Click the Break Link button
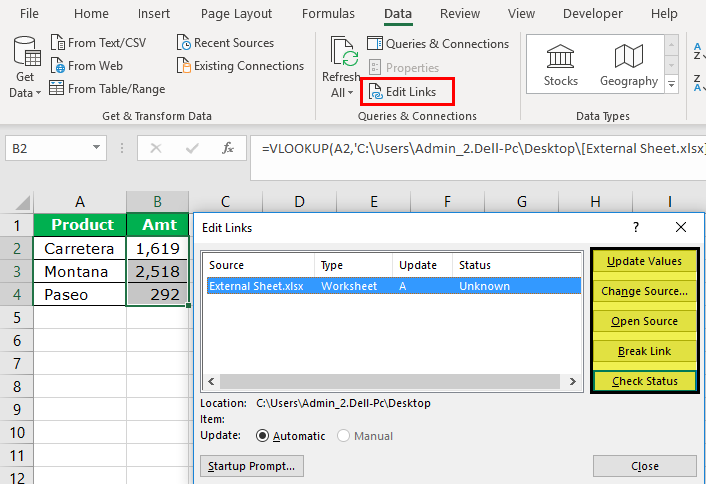The height and width of the screenshot is (484, 706). [644, 351]
